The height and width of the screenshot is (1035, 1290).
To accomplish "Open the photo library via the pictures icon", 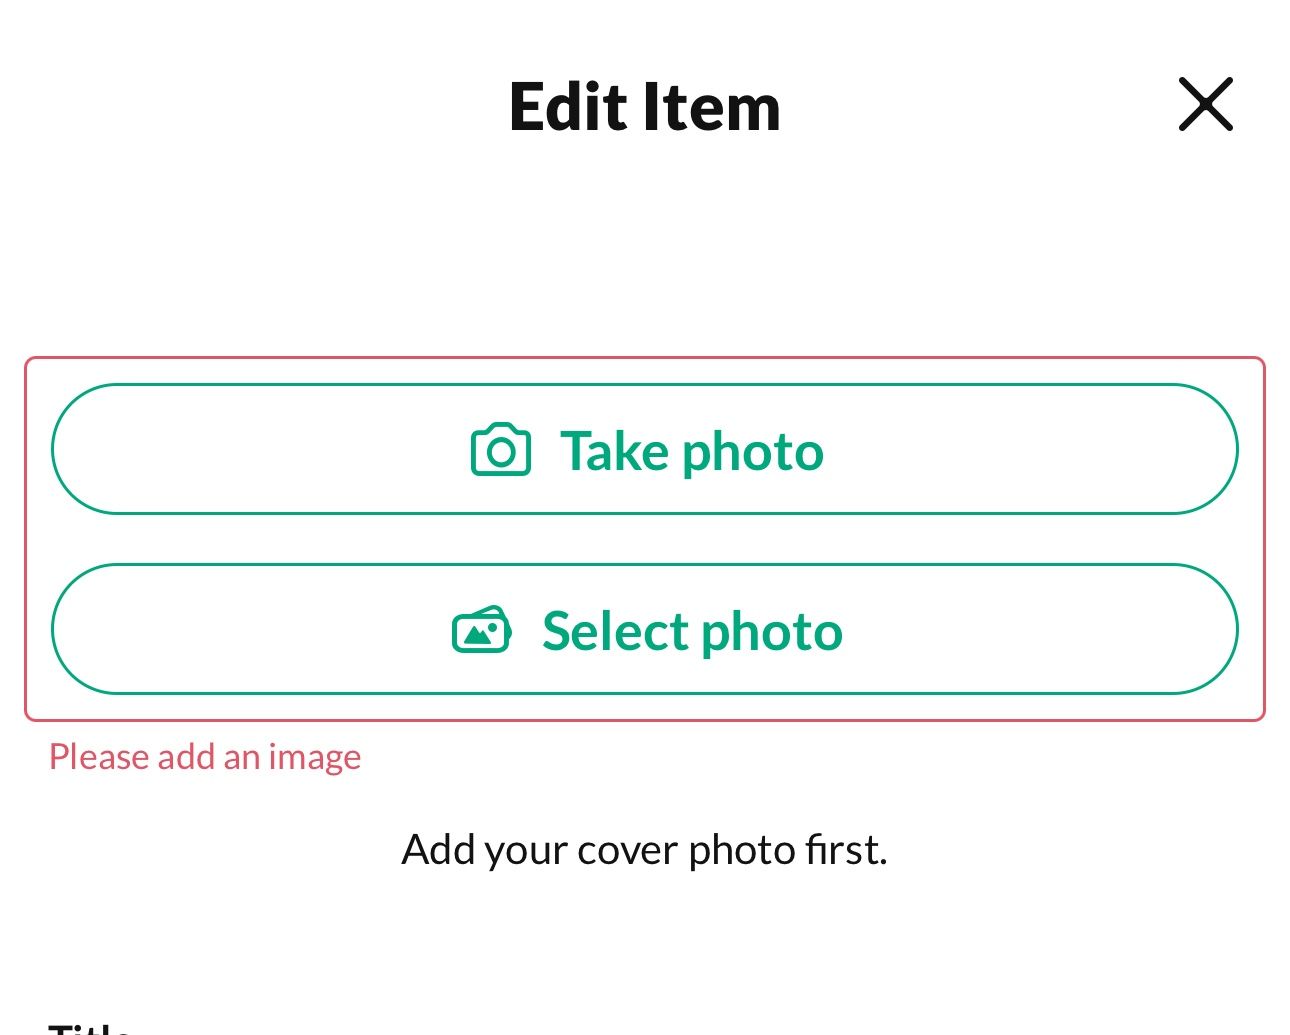I will [x=482, y=630].
